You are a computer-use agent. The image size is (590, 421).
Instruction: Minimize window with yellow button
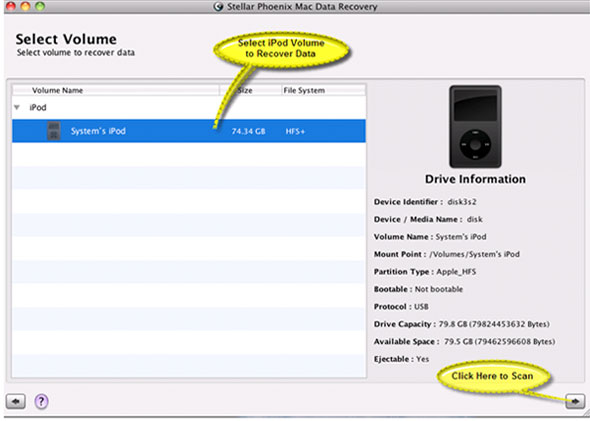tap(25, 6)
